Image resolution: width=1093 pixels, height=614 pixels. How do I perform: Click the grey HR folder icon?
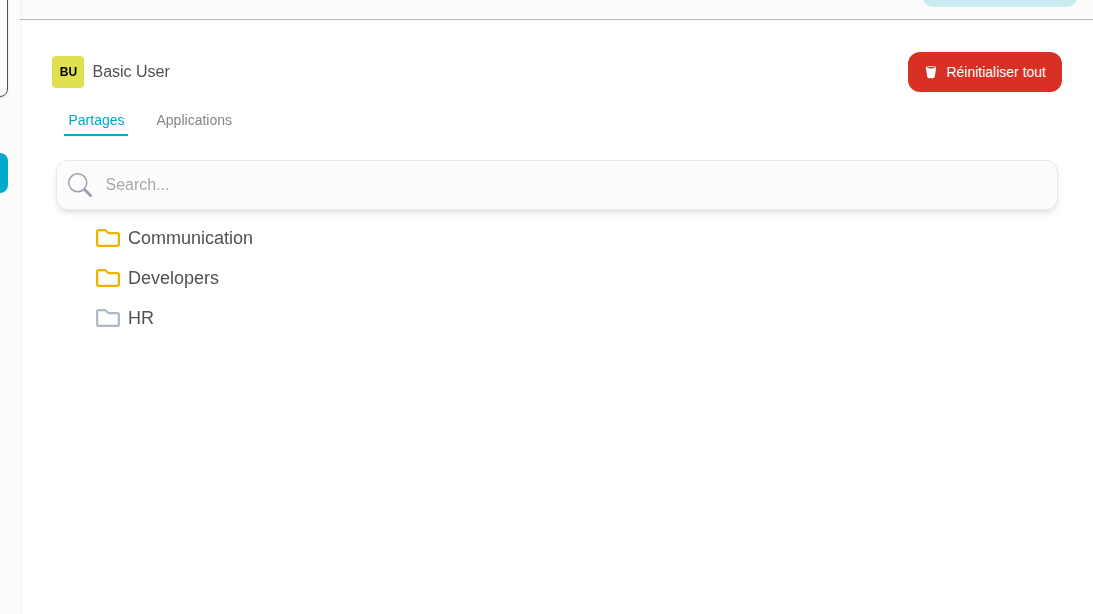[x=108, y=318]
